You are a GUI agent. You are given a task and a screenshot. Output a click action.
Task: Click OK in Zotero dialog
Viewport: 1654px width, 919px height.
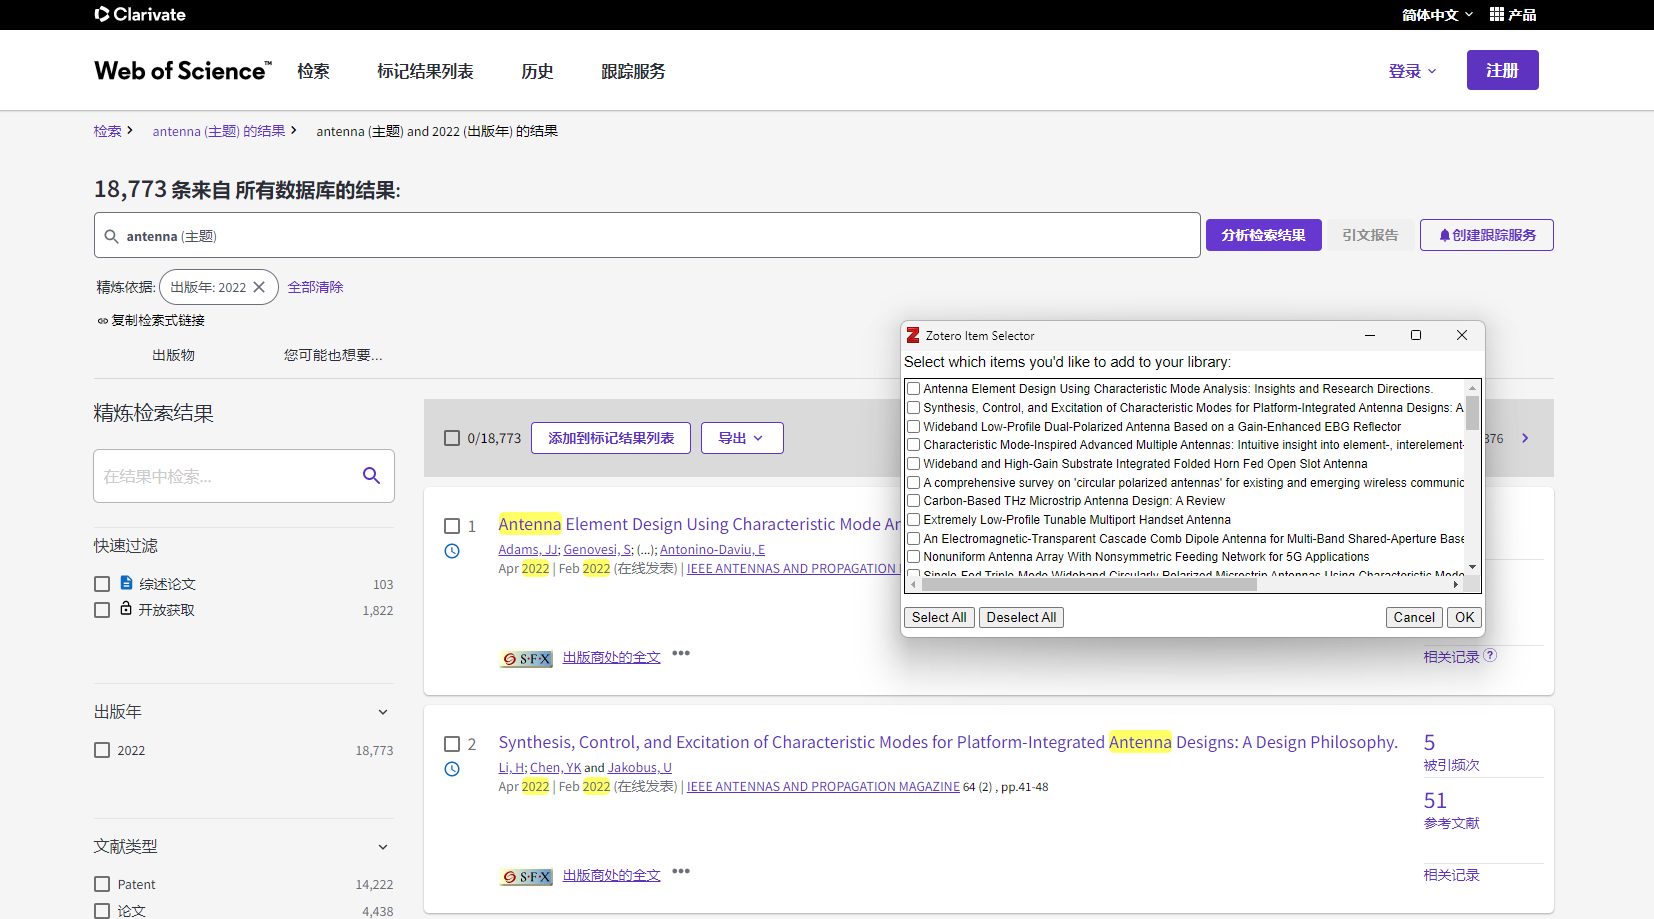pos(1465,617)
